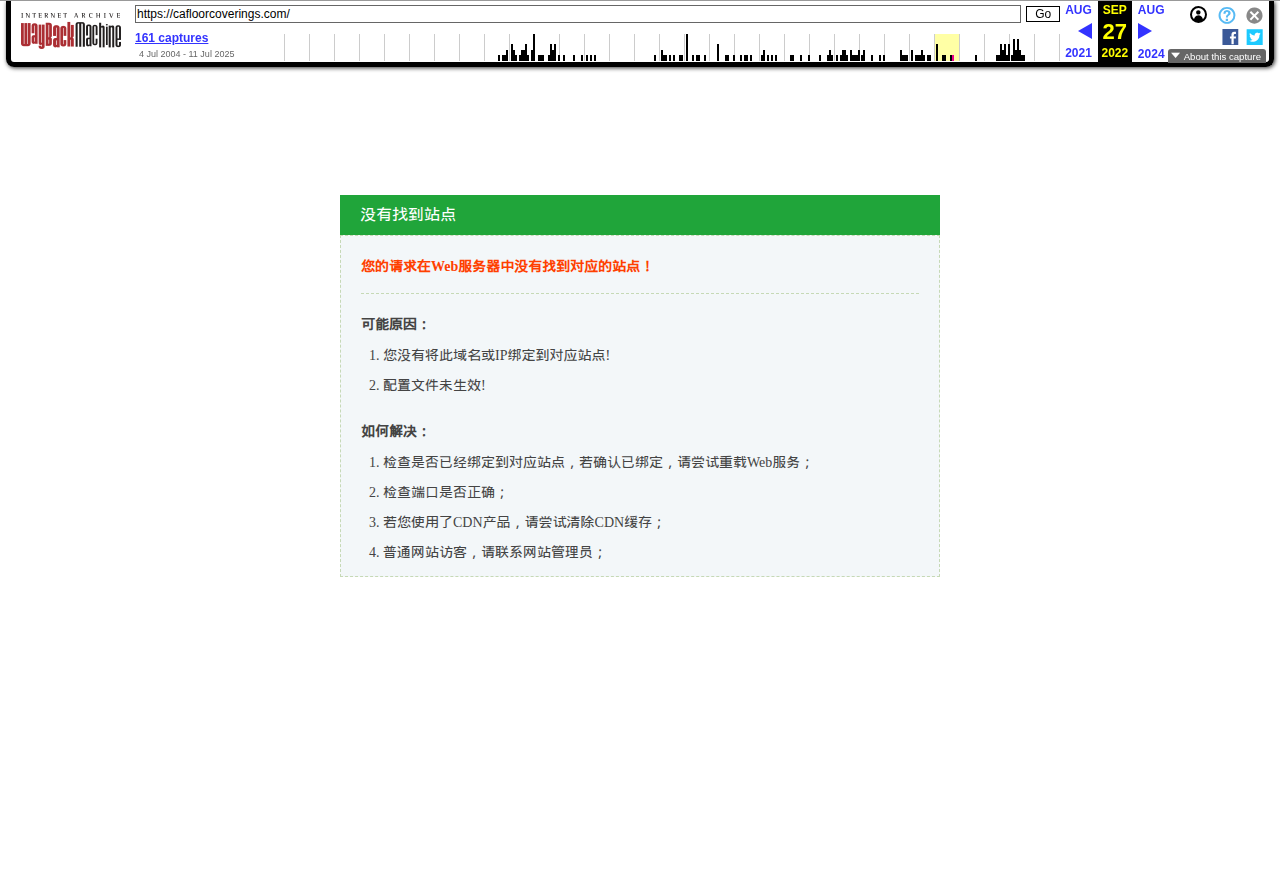Screen dimensions: 1280x885
Task: Open the Wayback help icon
Action: (x=1226, y=15)
